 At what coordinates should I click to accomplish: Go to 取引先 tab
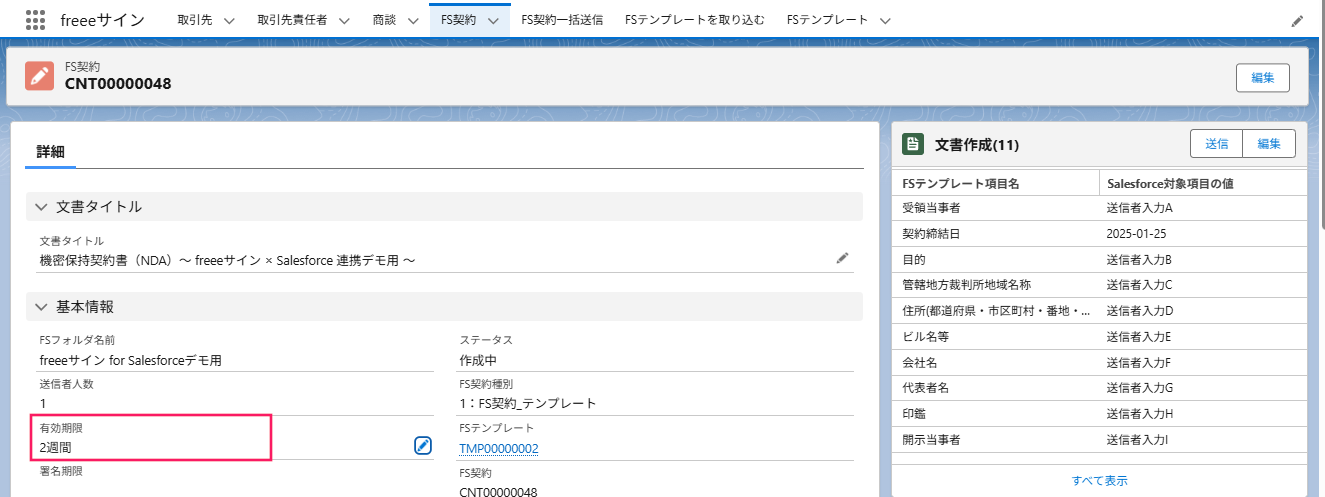(x=194, y=20)
